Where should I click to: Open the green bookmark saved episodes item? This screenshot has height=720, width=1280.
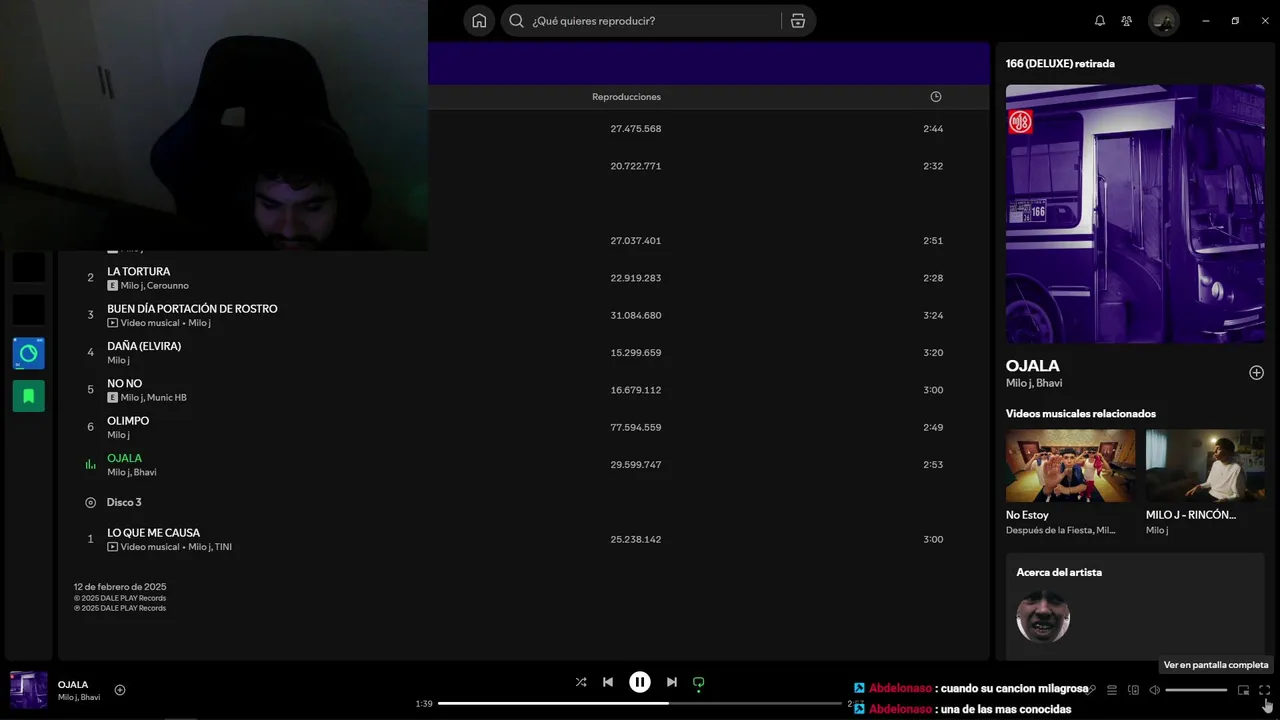click(28, 396)
